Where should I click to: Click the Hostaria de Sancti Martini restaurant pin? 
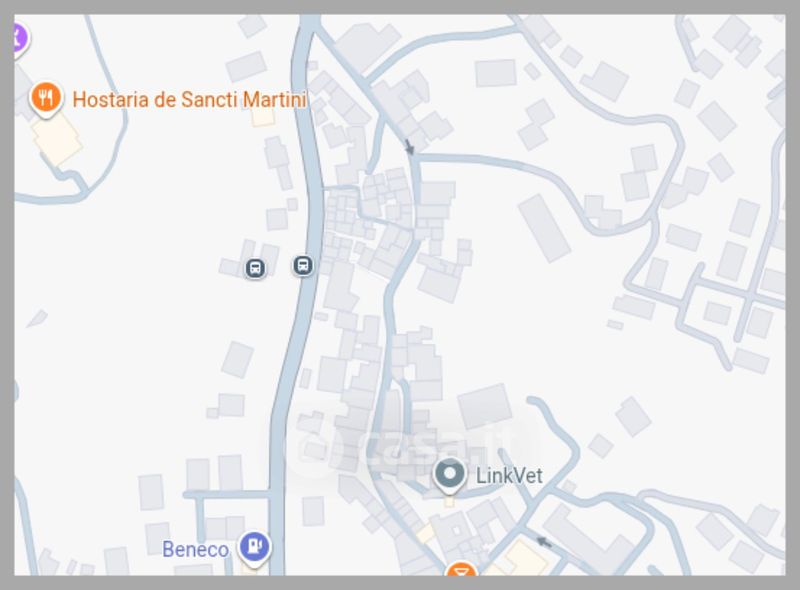pyautogui.click(x=46, y=99)
